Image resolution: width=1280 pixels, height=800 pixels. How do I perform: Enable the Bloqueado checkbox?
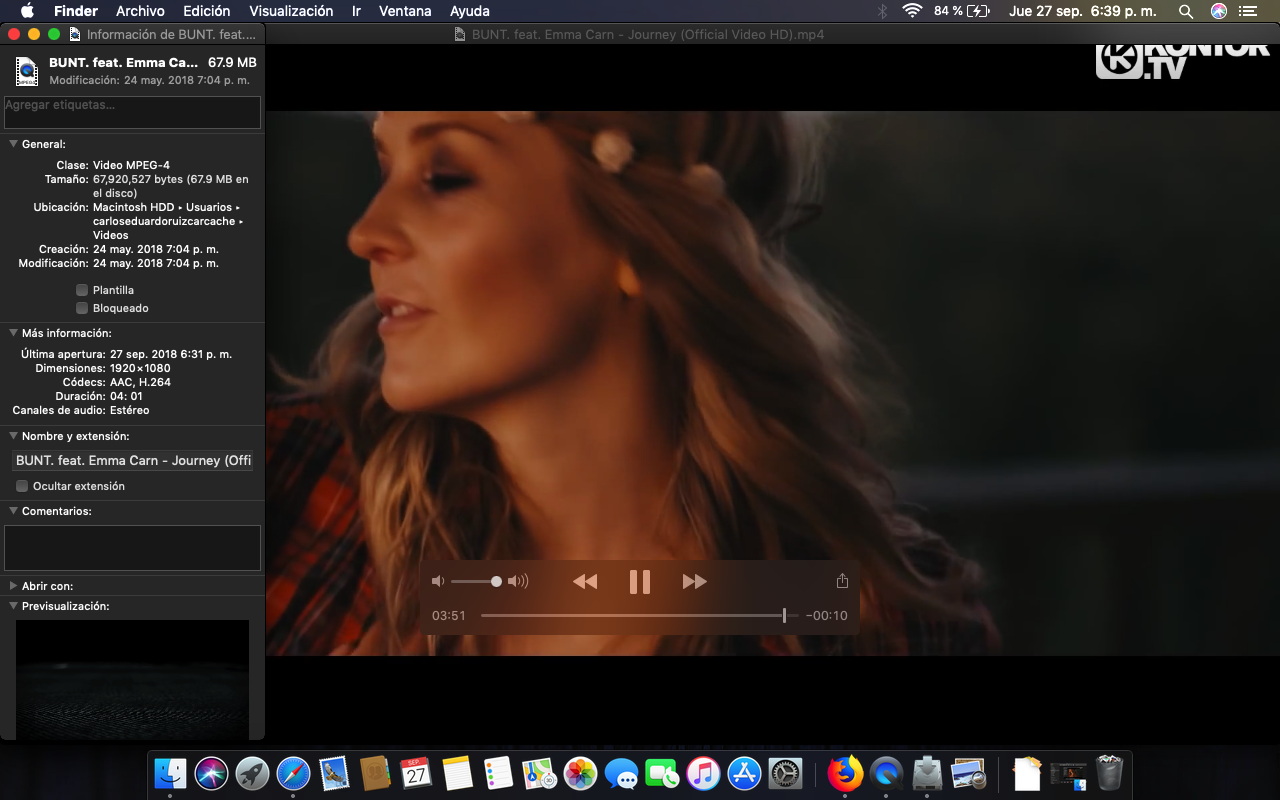[x=82, y=308]
